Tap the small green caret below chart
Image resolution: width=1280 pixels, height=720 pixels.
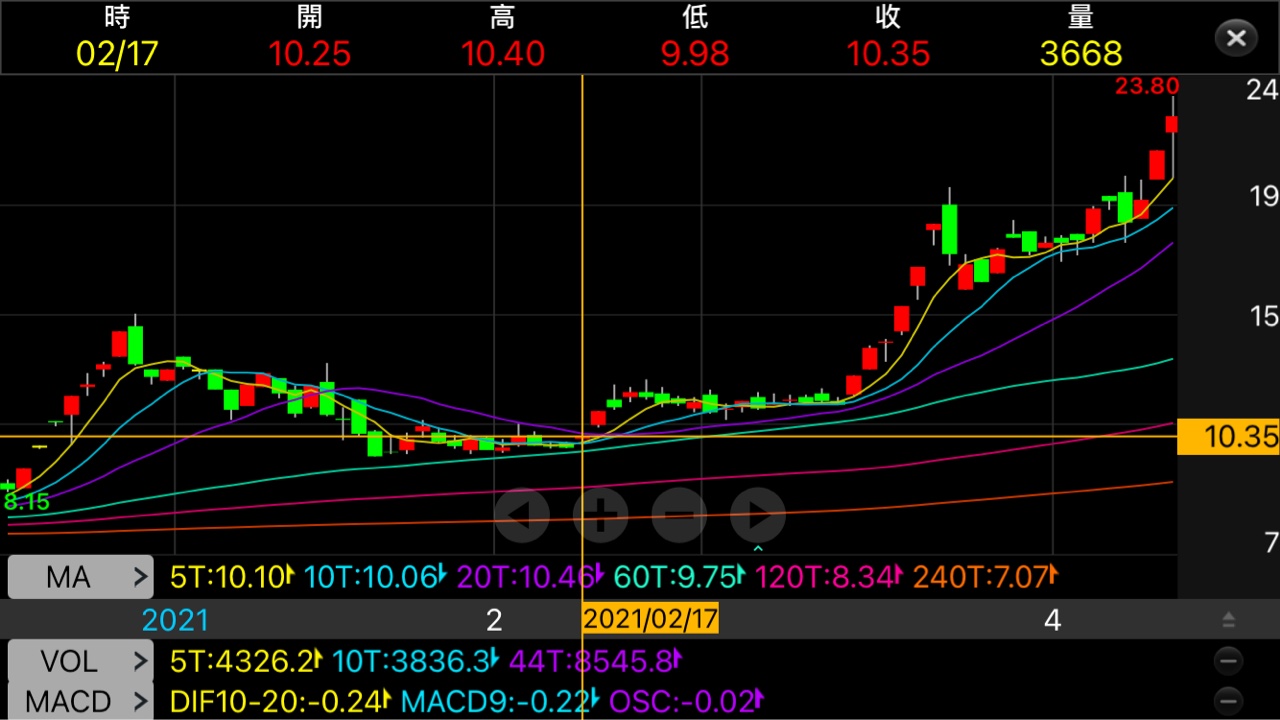coord(758,548)
